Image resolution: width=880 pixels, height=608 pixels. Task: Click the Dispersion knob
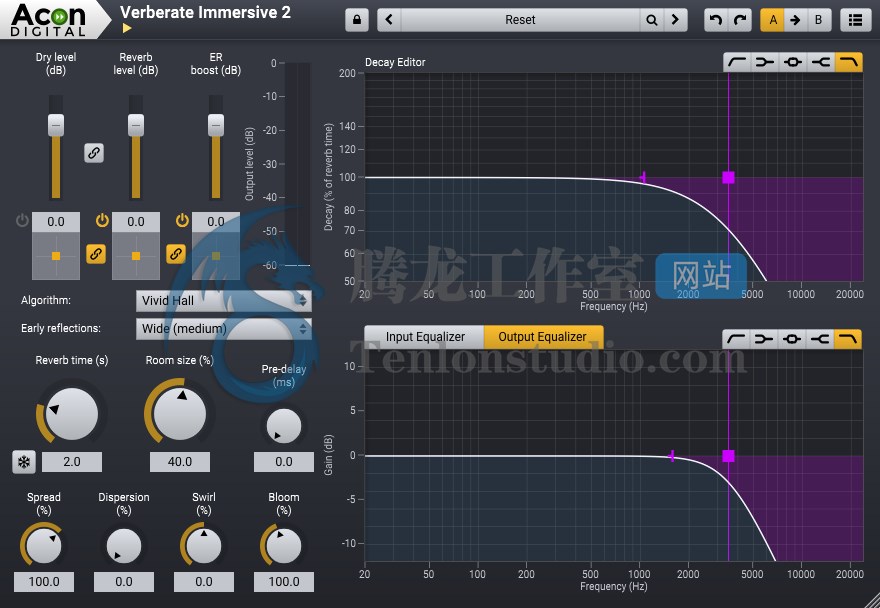124,545
